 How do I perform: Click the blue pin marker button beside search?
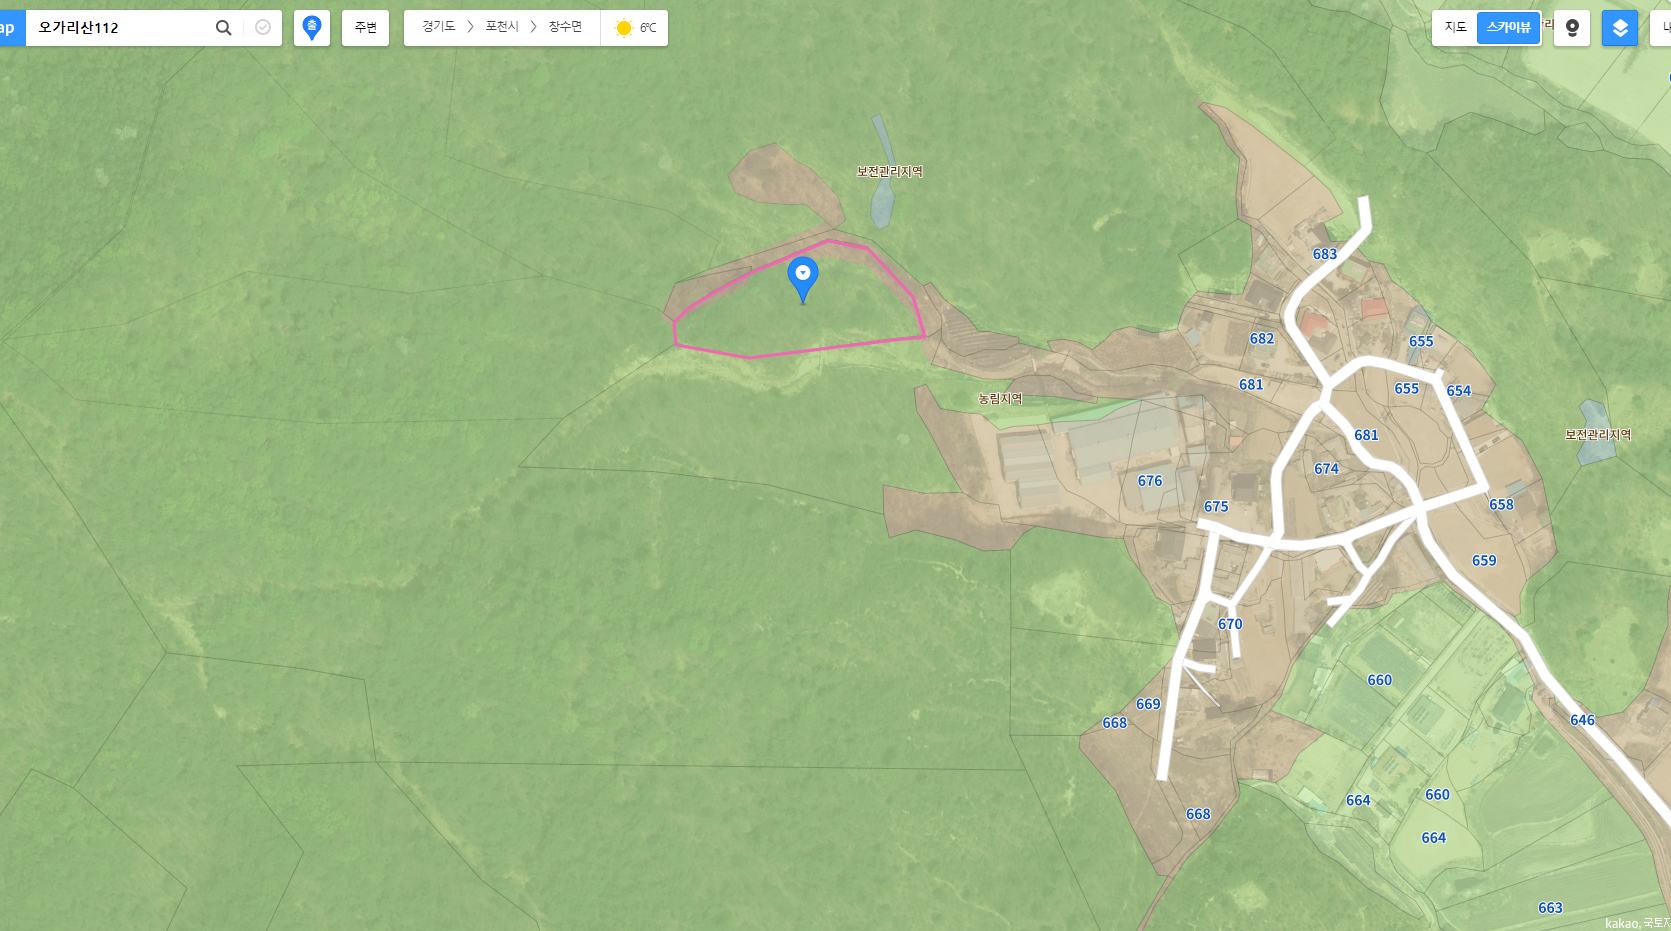coord(312,28)
